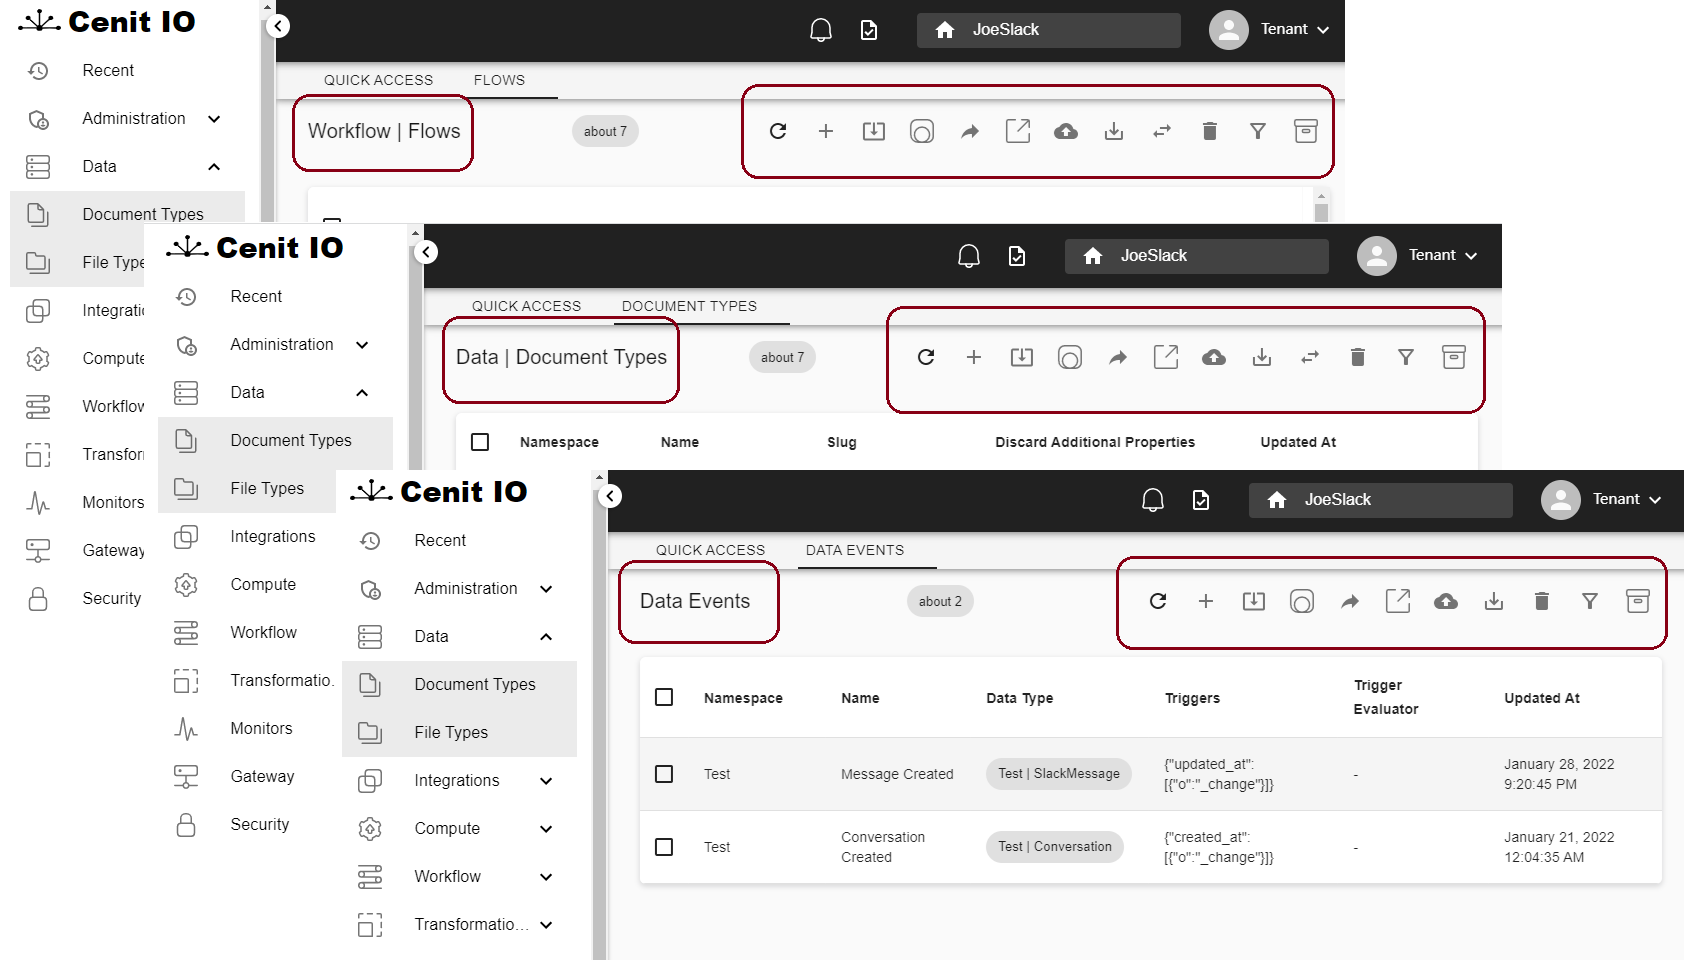Click the swap arrows icon in Document Types toolbar

pyautogui.click(x=1310, y=357)
